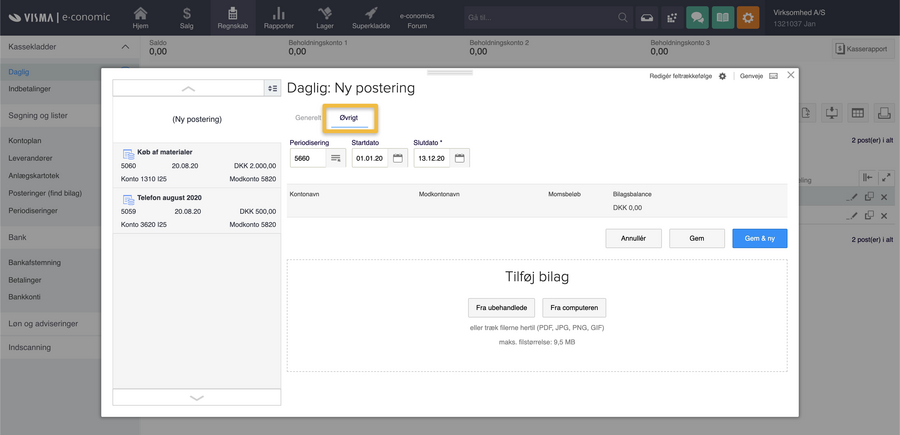Click the Genveje keyboard icon
Viewport: 900px width, 435px height.
773,76
